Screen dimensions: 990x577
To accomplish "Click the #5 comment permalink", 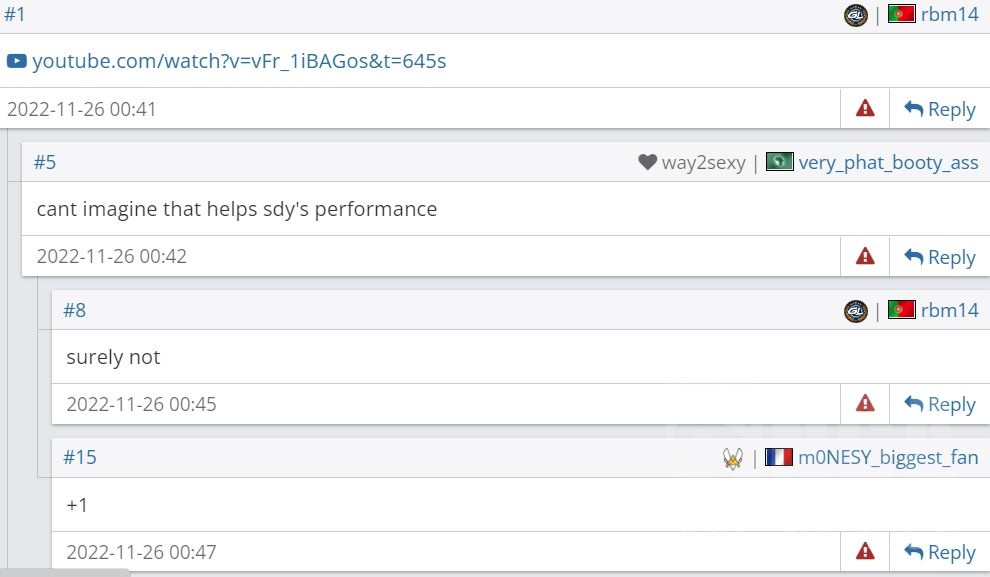I will point(45,162).
